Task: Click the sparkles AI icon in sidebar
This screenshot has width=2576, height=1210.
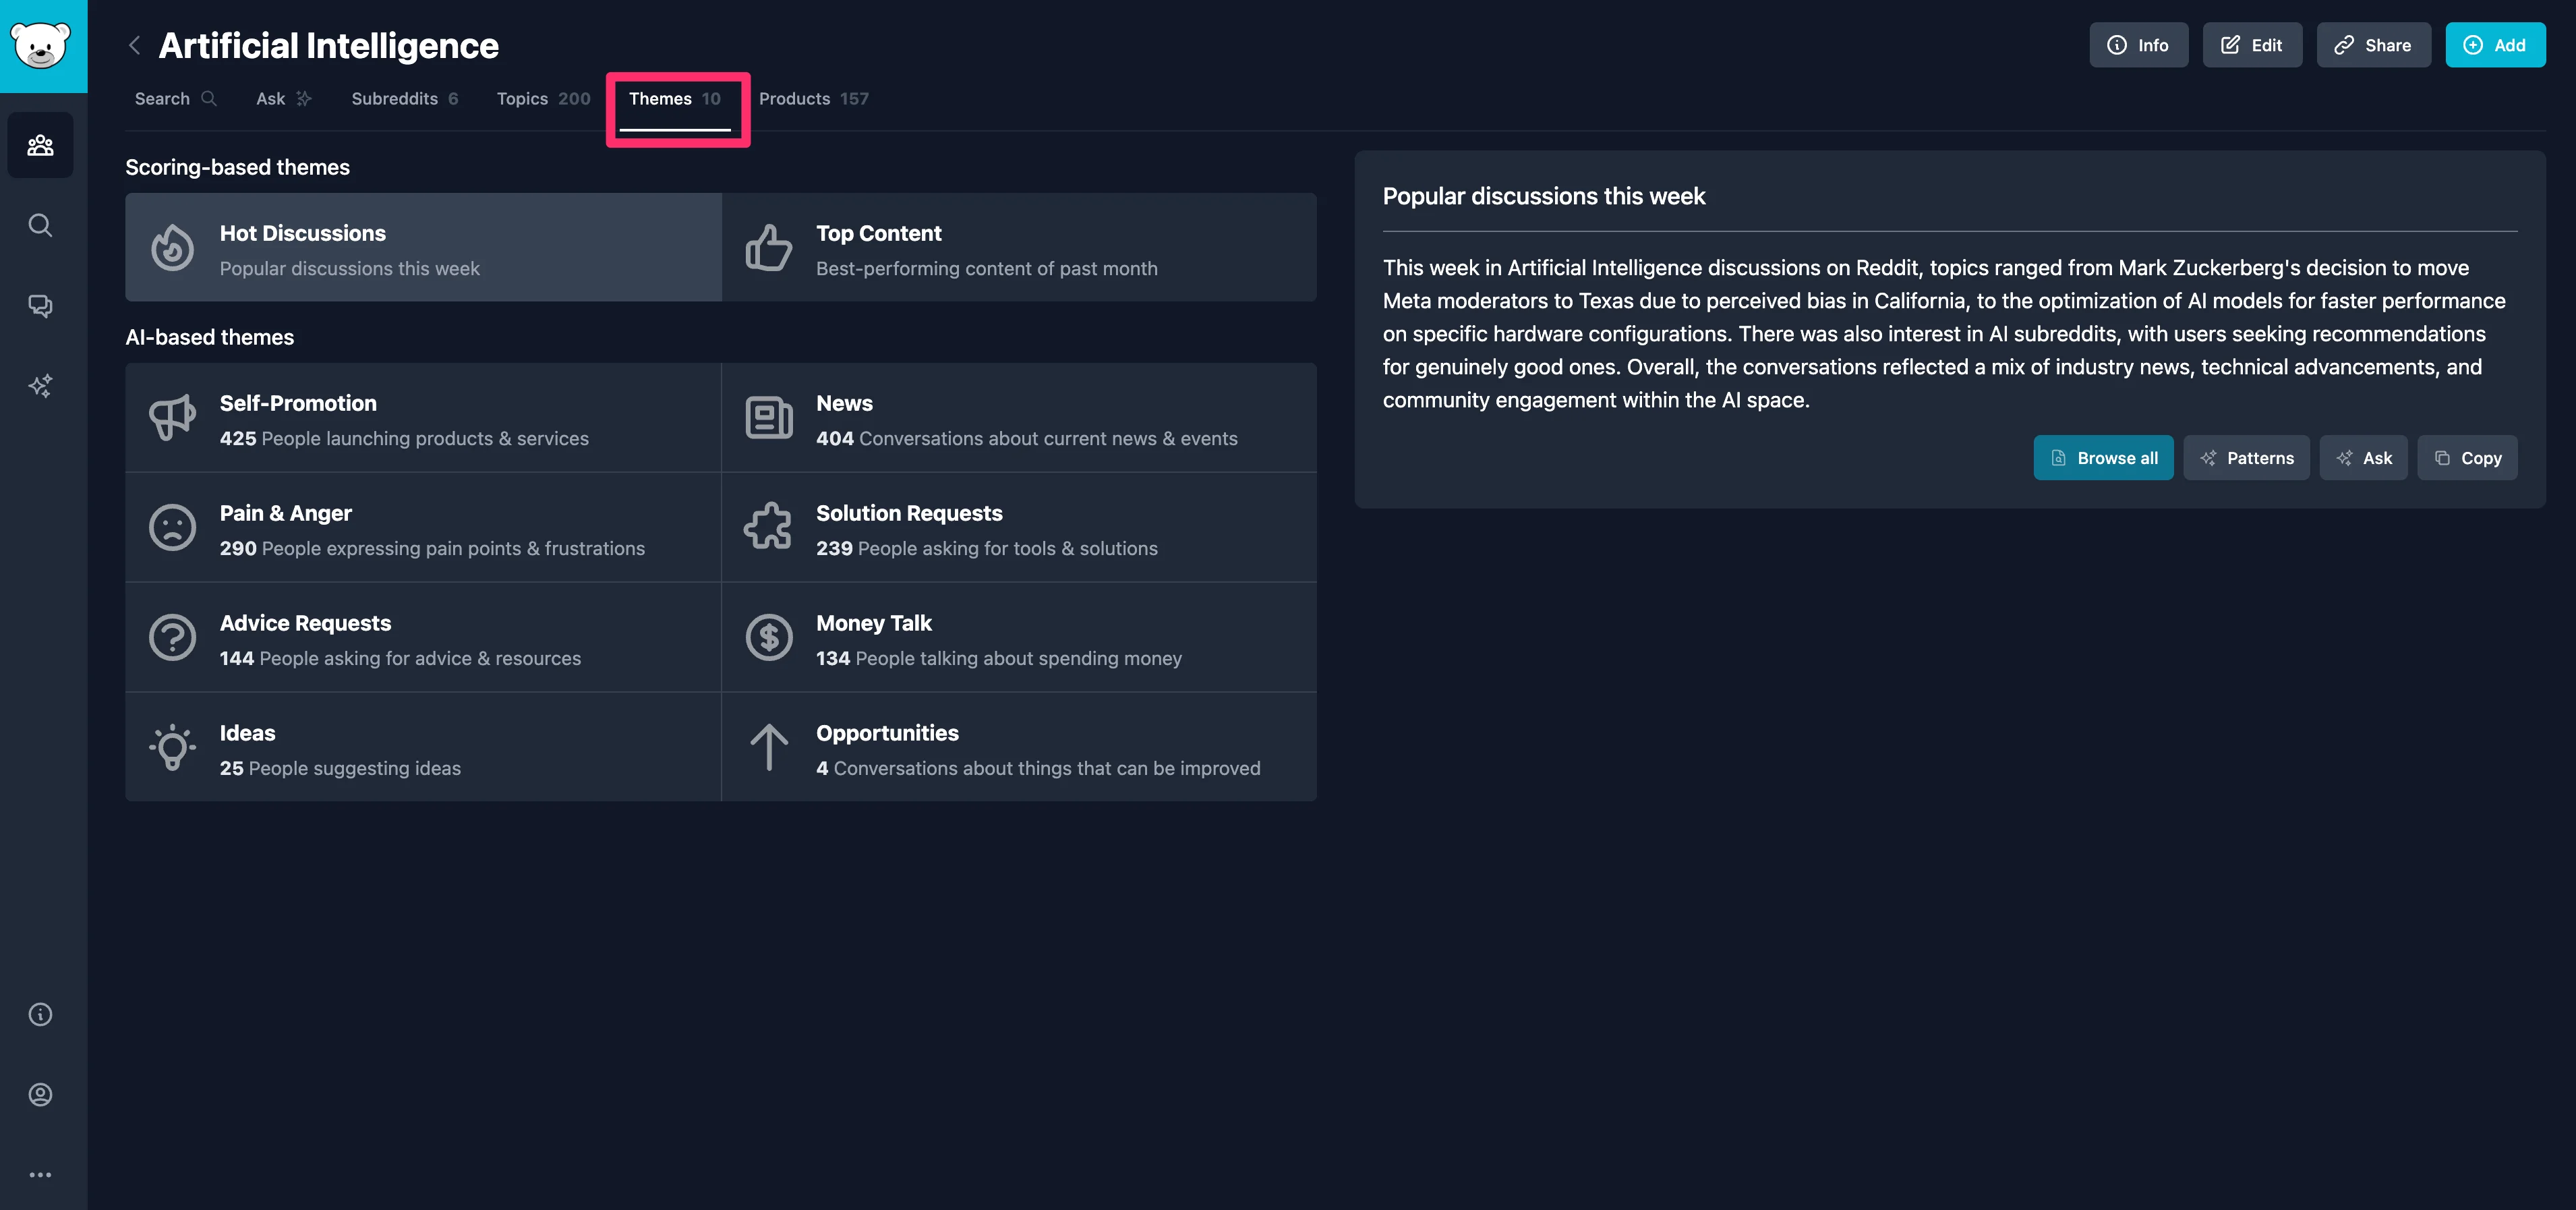Action: 41,386
